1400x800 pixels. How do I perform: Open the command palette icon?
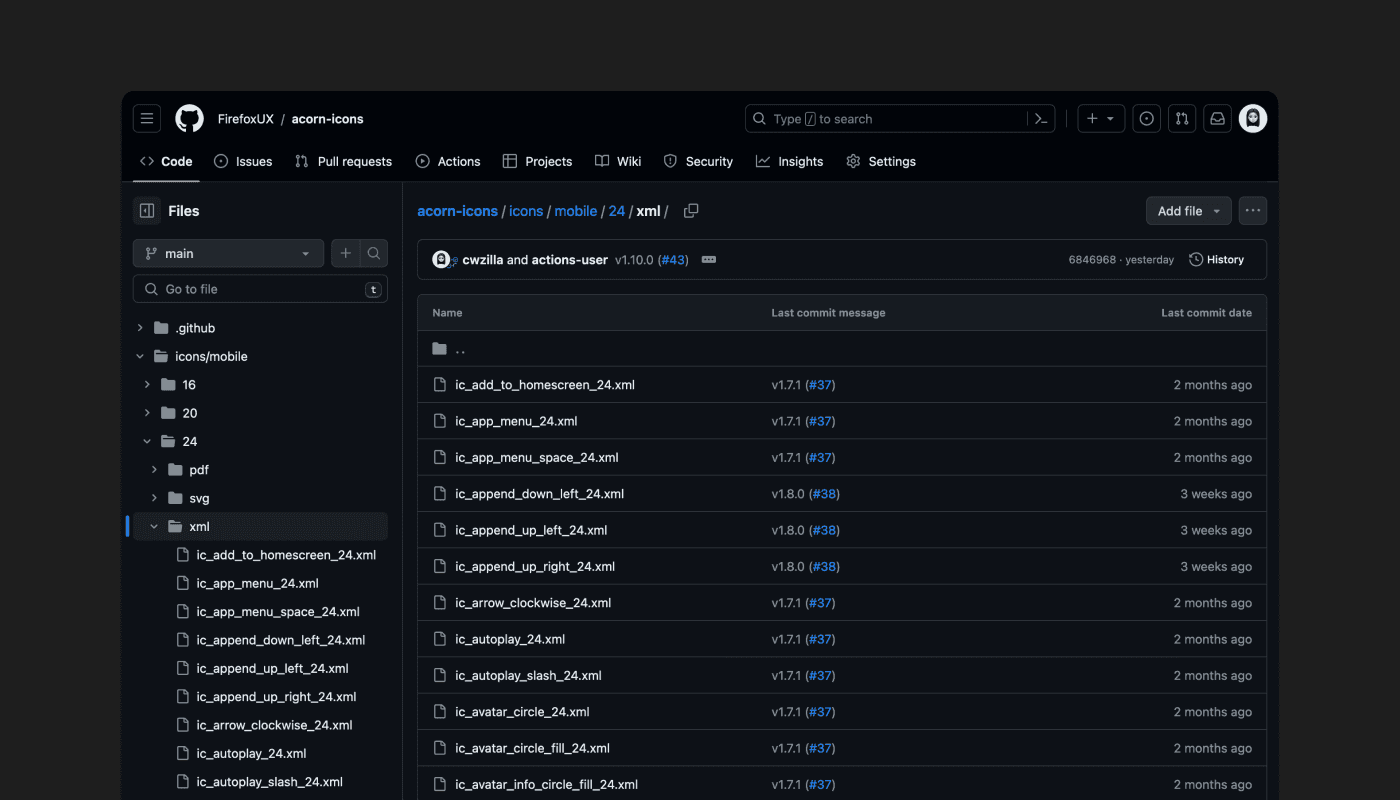[1041, 119]
